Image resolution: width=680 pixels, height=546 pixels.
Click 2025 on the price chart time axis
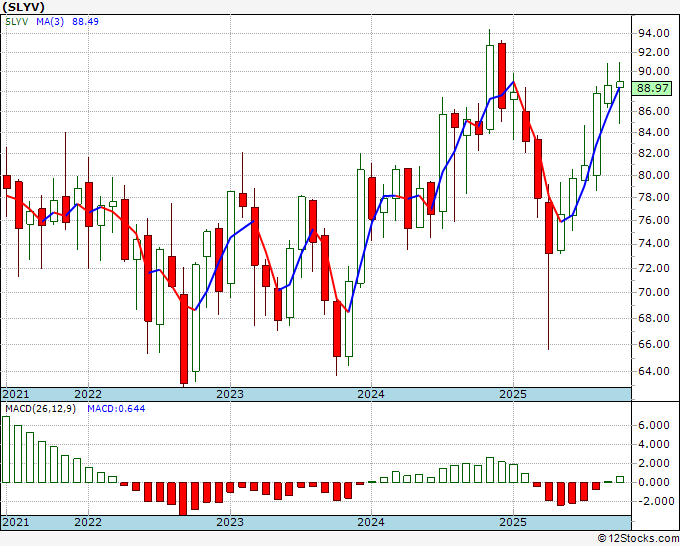(x=513, y=394)
